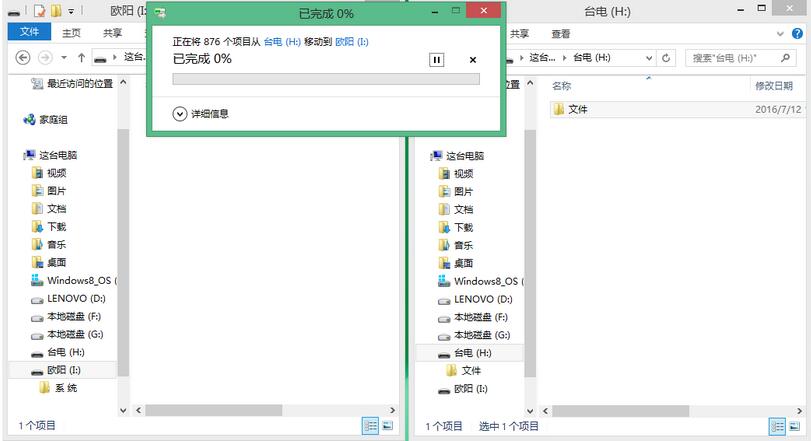Open 文件 tab in left window
Viewport: 811px width, 441px height.
[x=29, y=32]
